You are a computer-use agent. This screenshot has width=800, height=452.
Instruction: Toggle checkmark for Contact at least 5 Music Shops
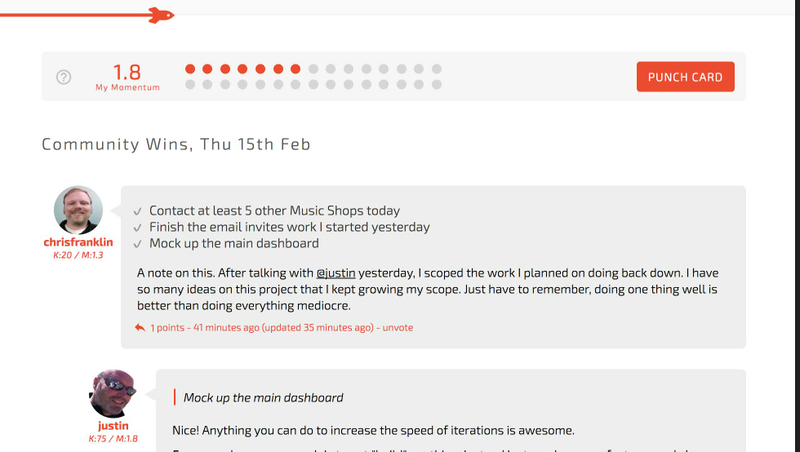point(137,211)
